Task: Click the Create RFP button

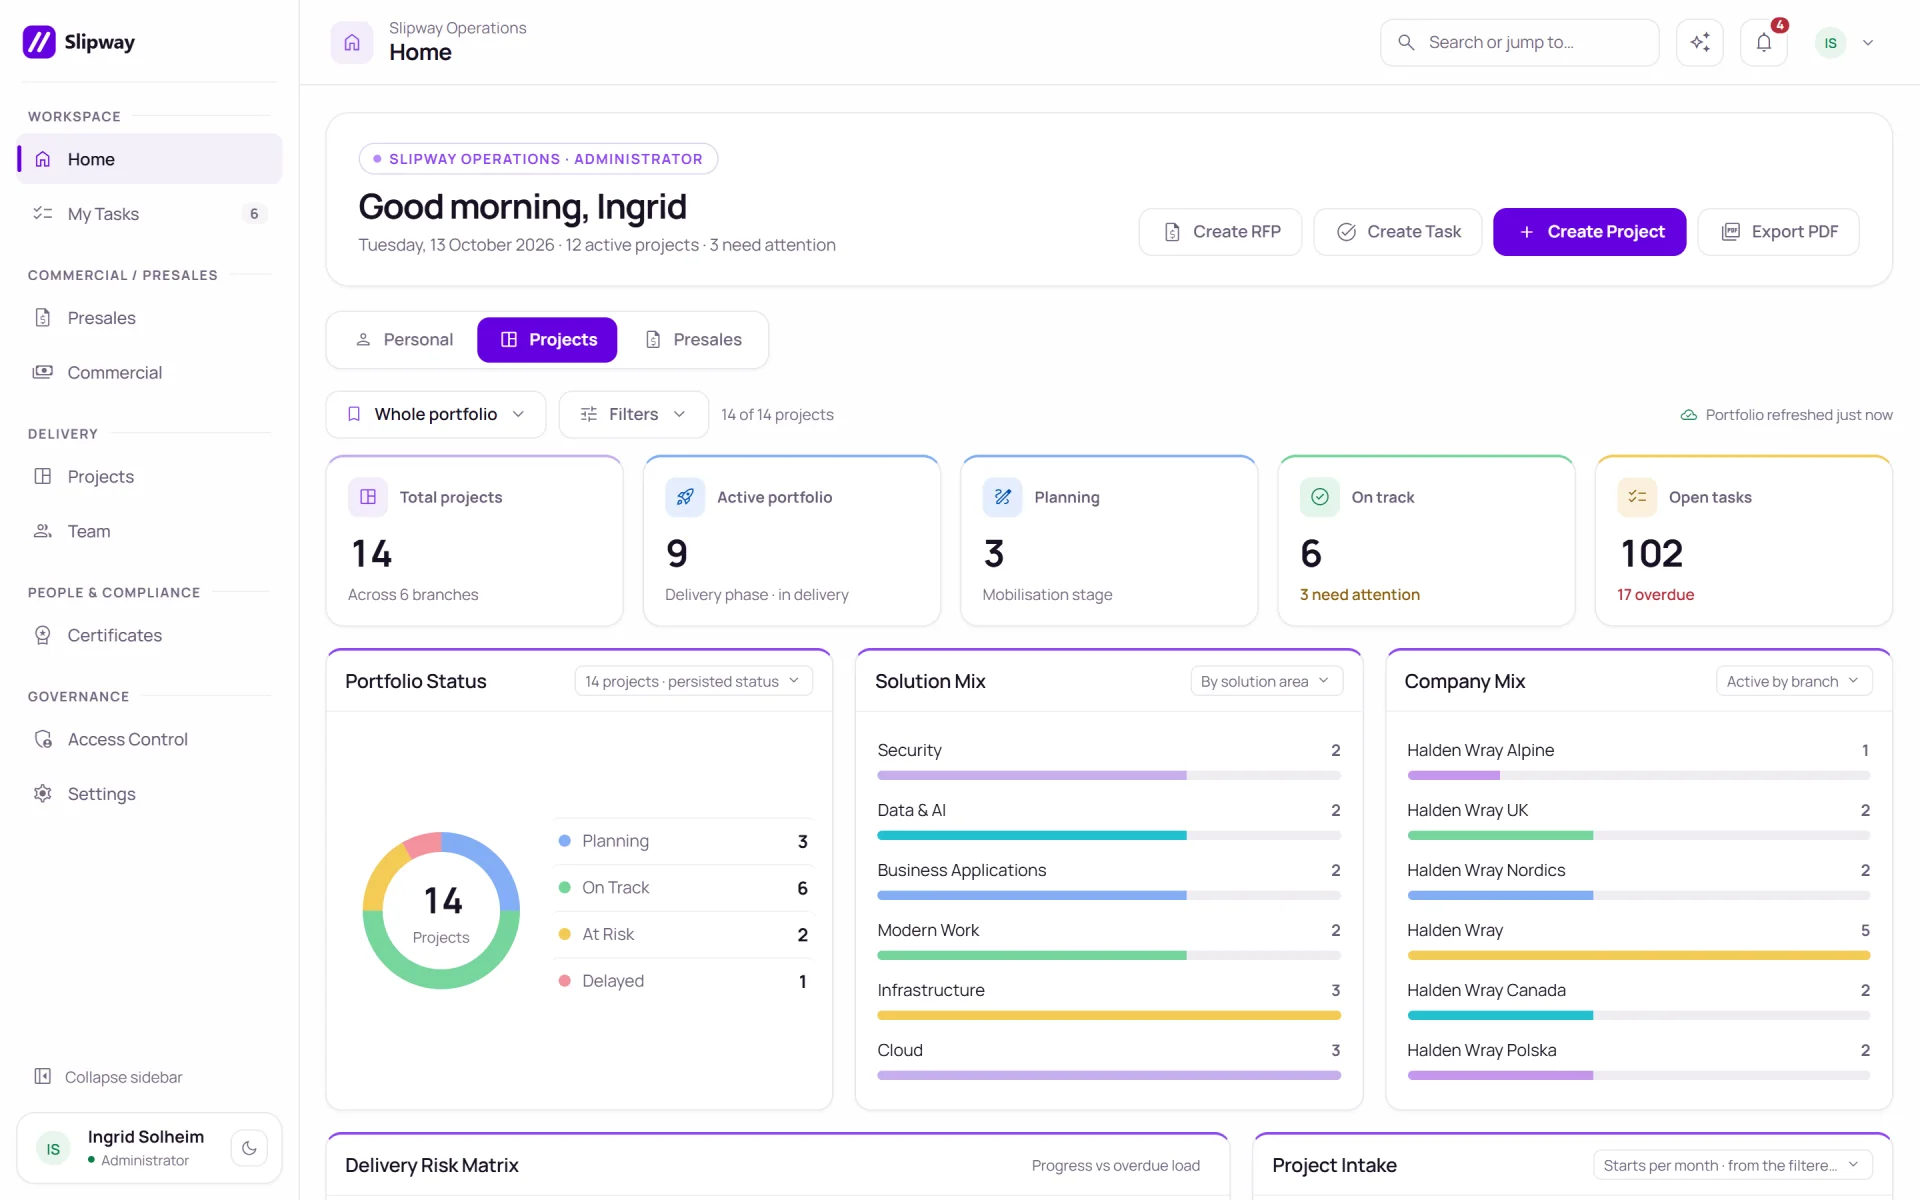Action: pyautogui.click(x=1220, y=232)
